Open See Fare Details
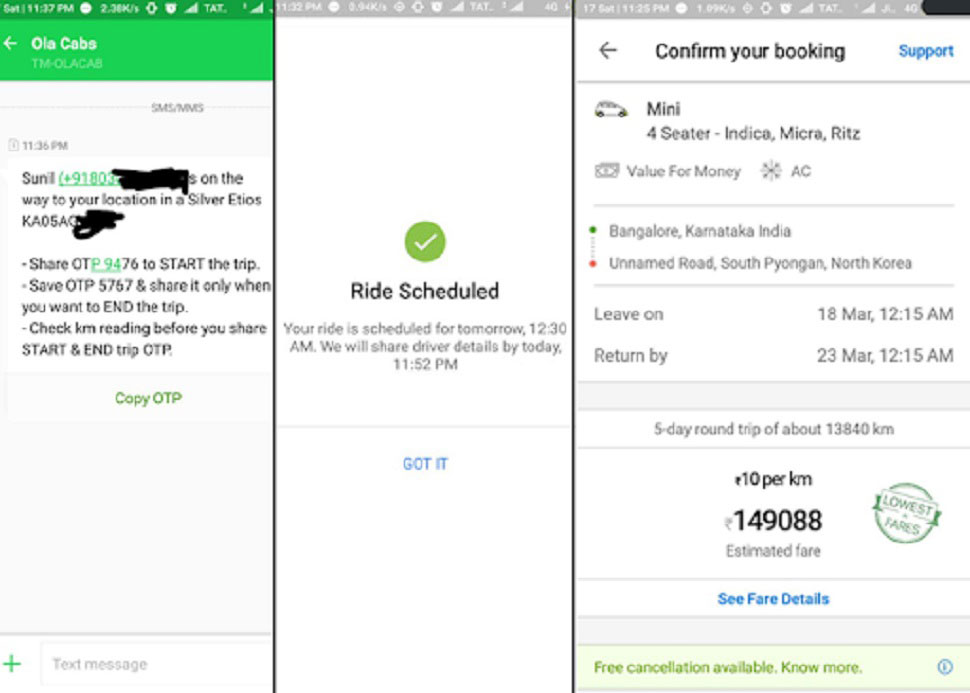Viewport: 970px width, 693px height. [773, 599]
